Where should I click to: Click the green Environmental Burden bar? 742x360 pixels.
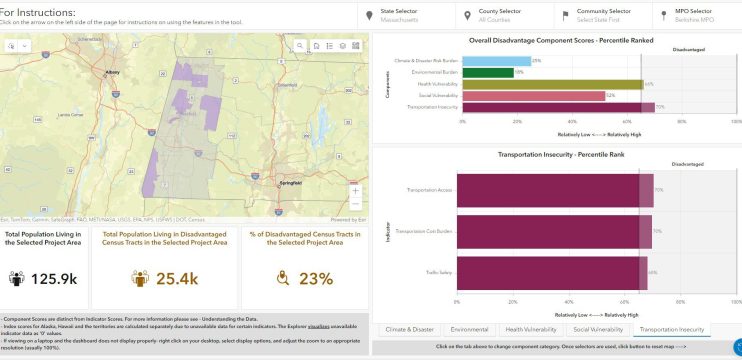click(x=488, y=73)
